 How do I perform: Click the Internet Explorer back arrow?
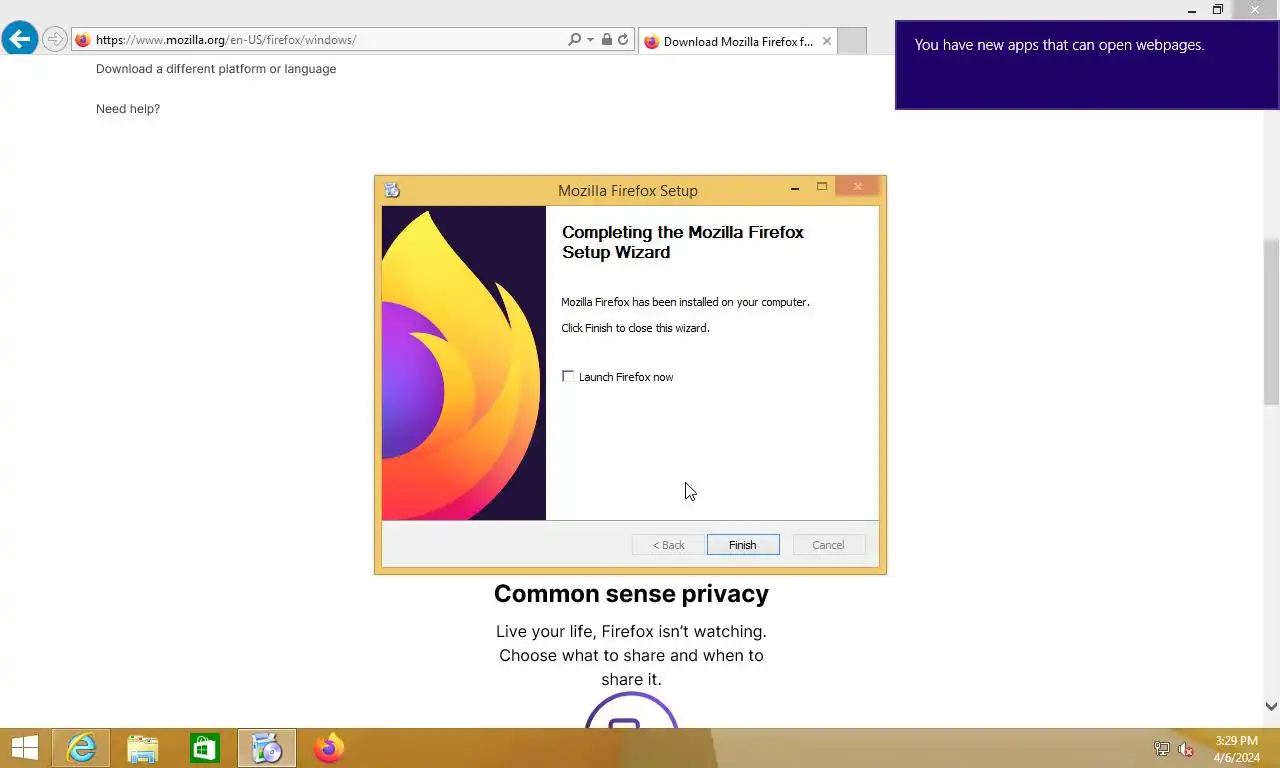point(19,40)
